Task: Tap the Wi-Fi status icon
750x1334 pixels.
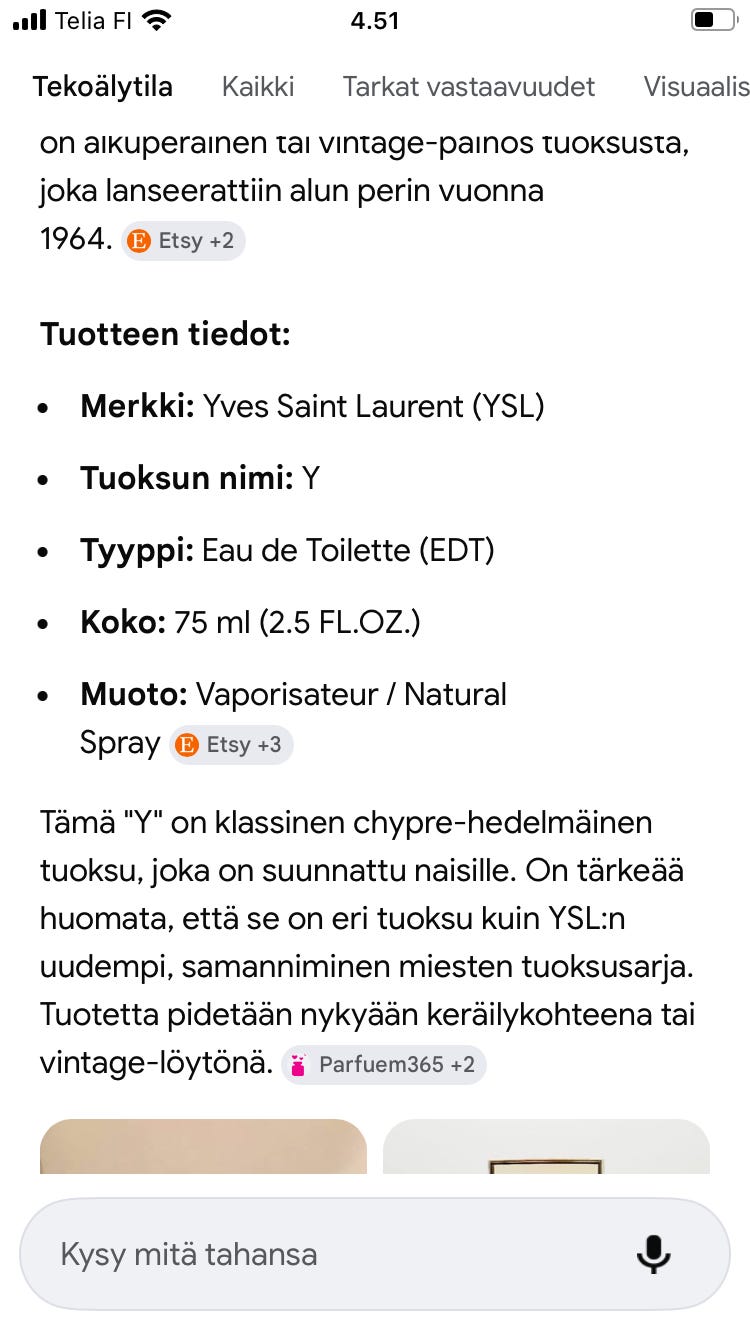Action: [156, 21]
